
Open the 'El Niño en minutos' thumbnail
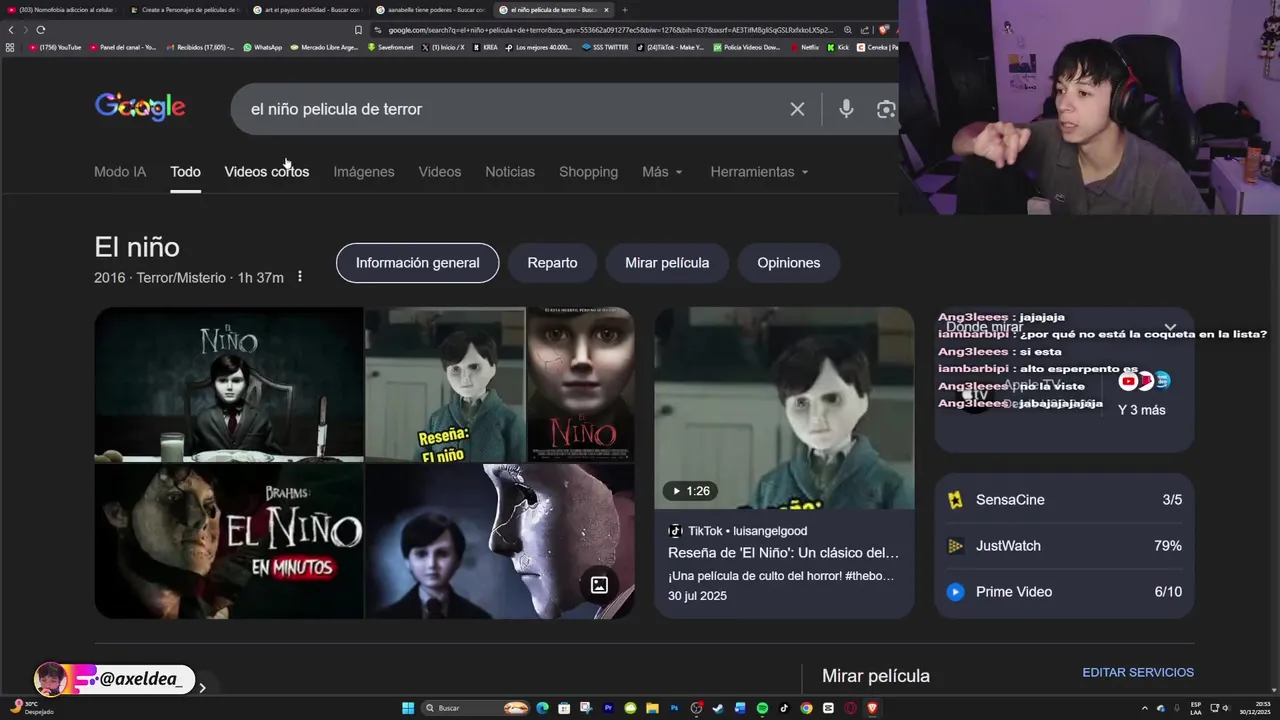coord(229,541)
